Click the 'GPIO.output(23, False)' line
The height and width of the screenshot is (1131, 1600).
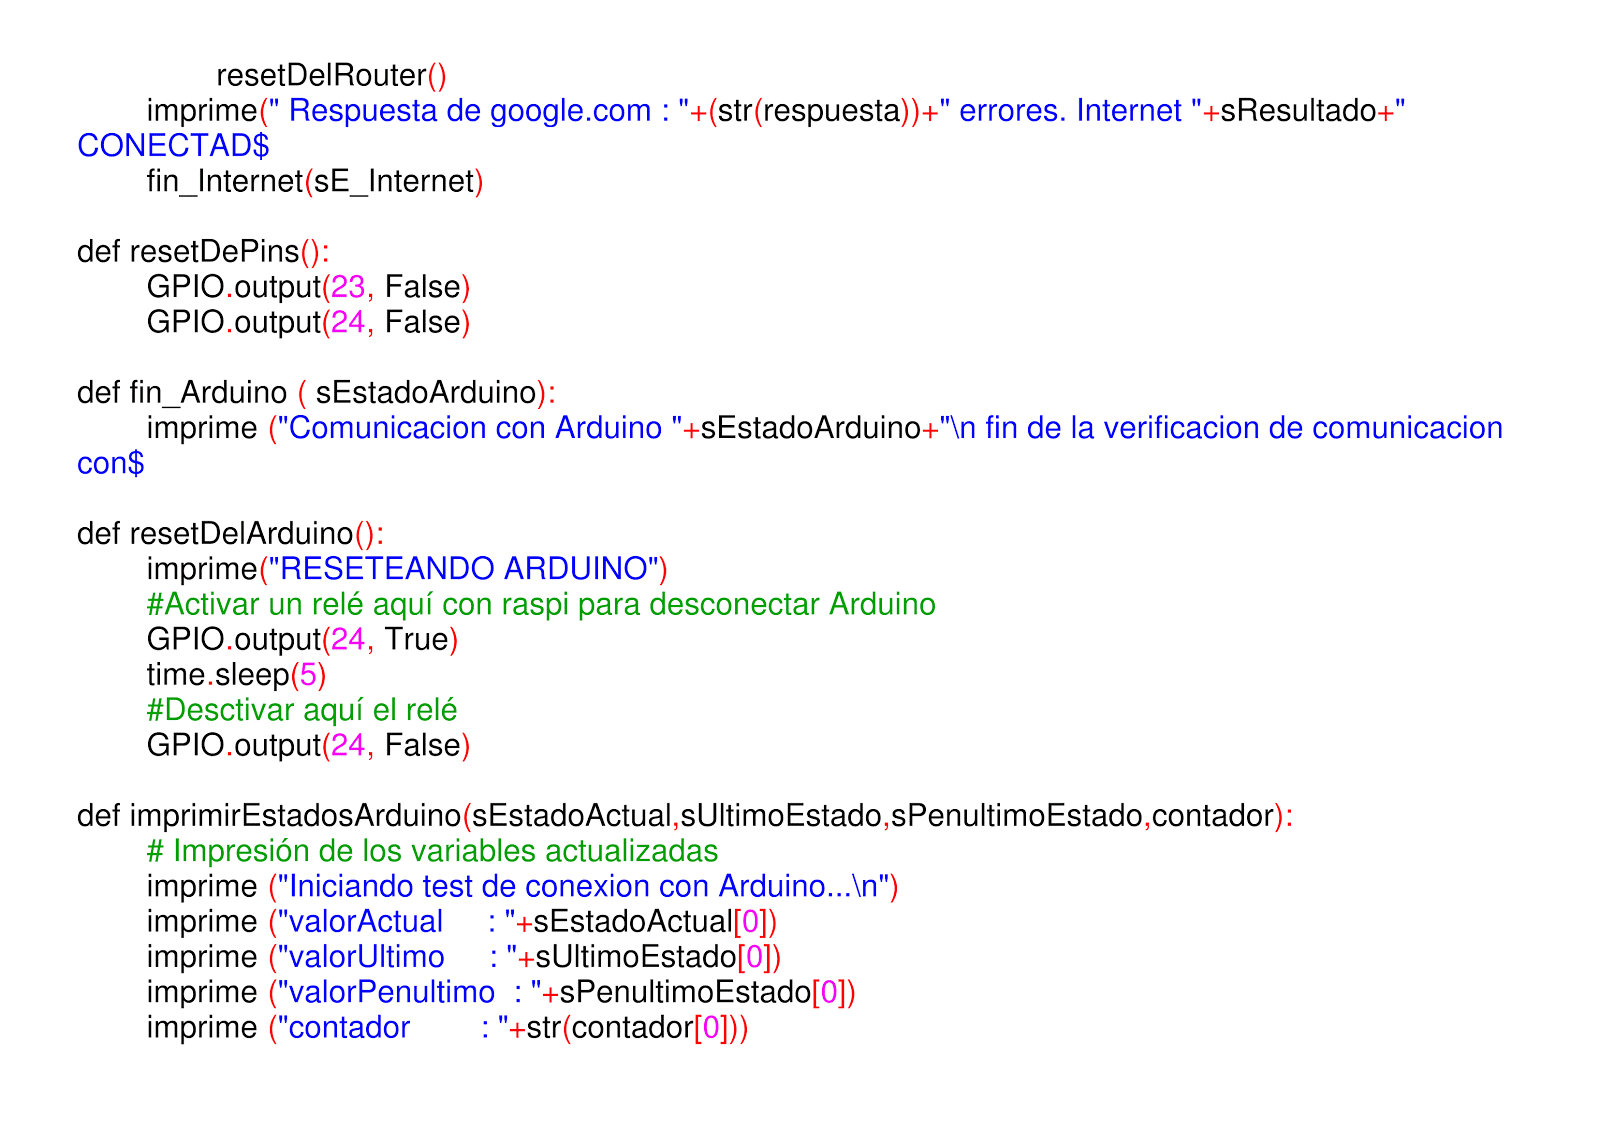[x=308, y=288]
